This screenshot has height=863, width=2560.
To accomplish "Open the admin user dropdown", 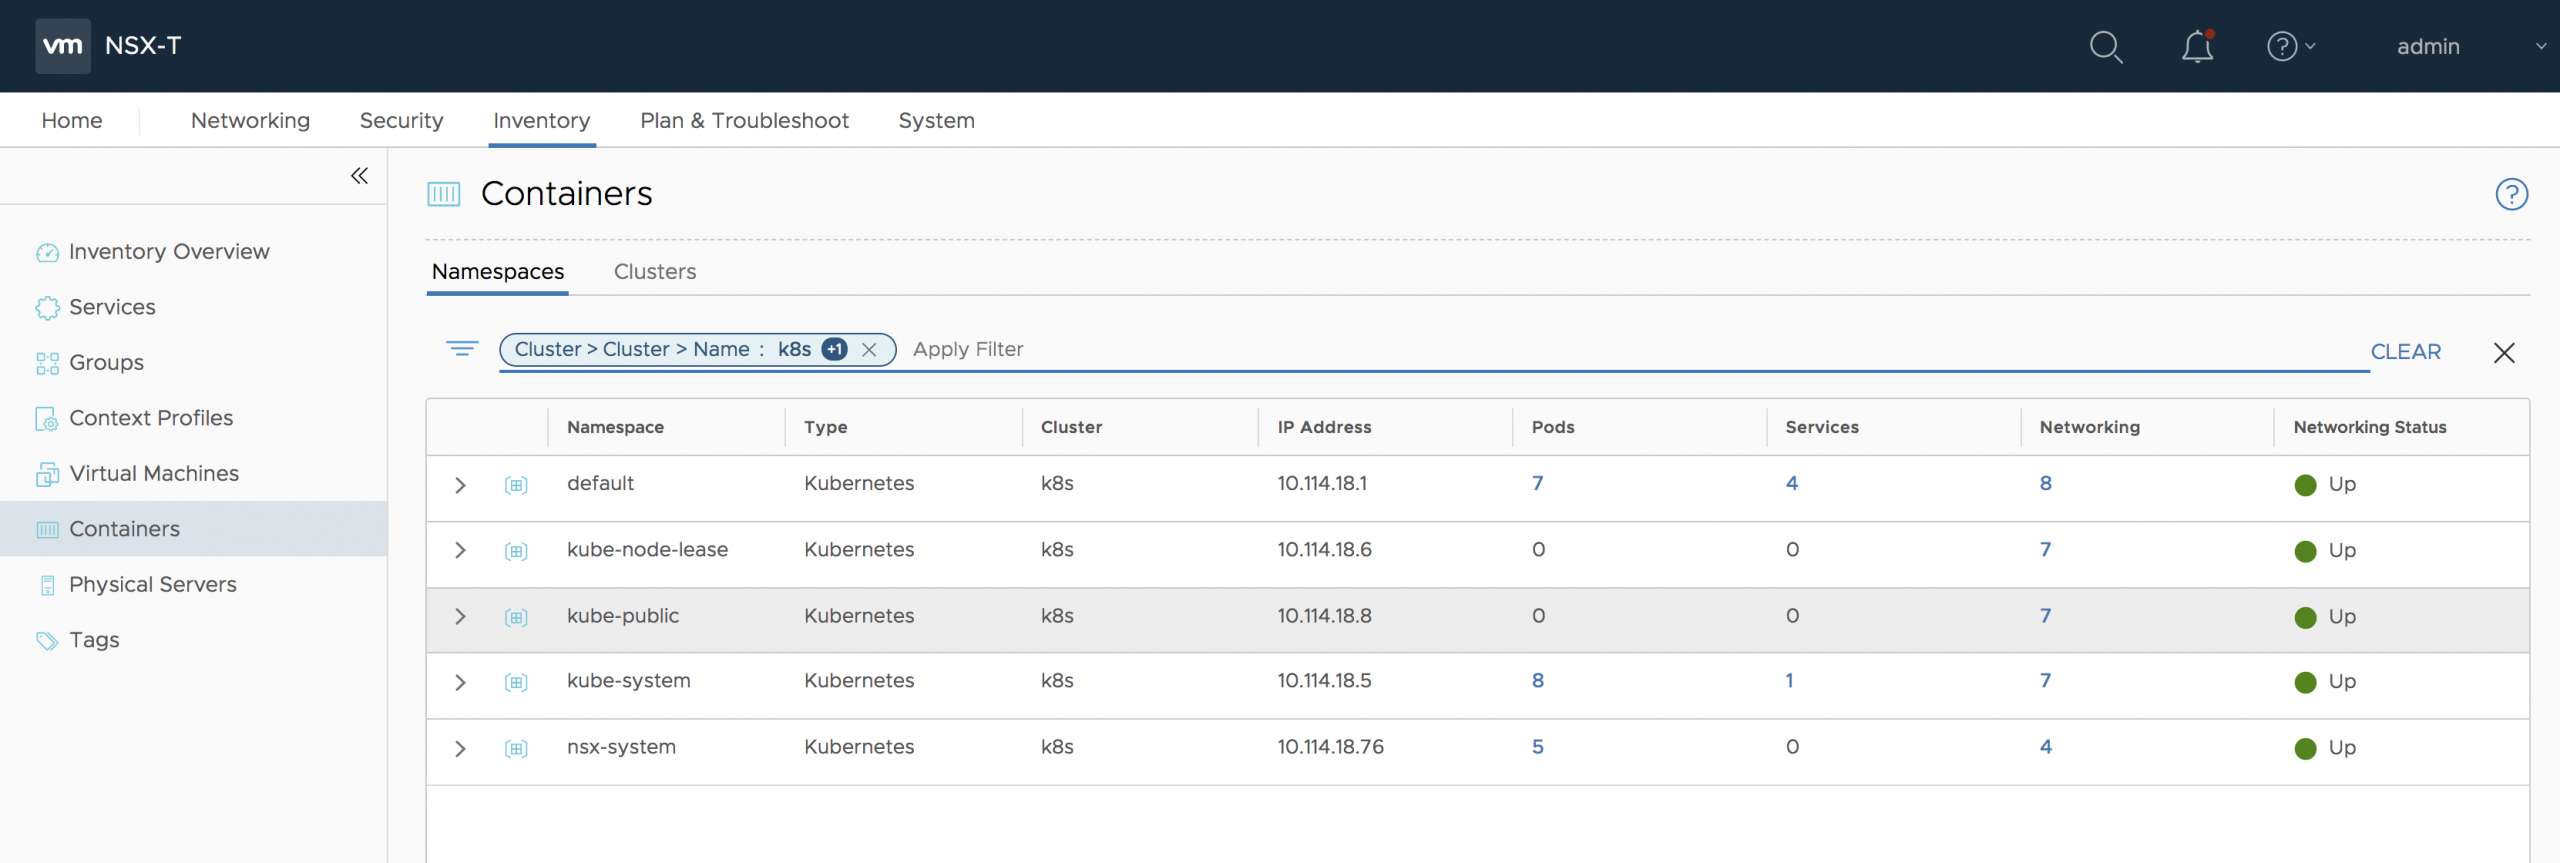I will point(2468,47).
